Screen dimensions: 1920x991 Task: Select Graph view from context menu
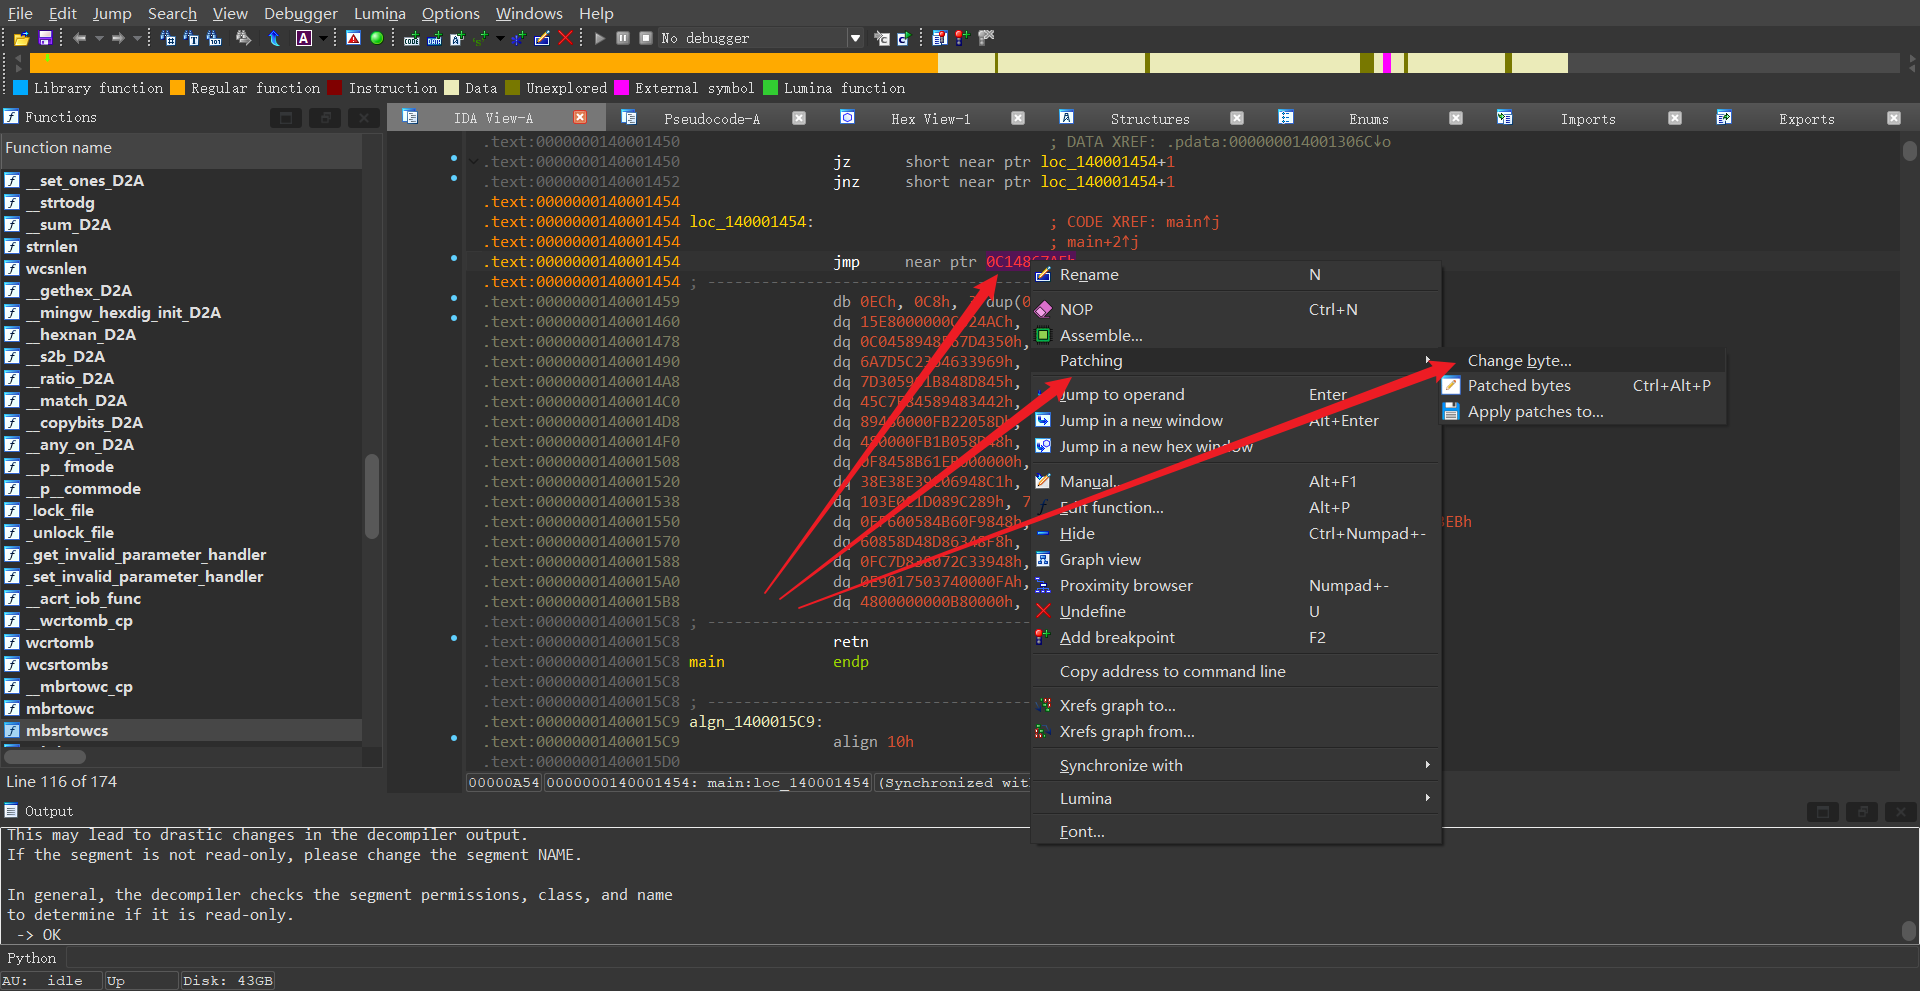pyautogui.click(x=1236, y=559)
